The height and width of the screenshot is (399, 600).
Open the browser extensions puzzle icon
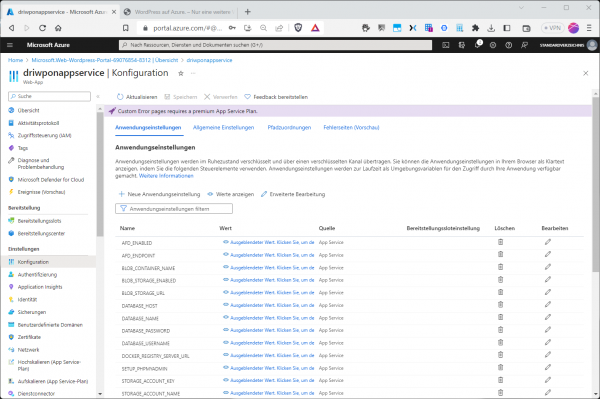pyautogui.click(x=475, y=28)
